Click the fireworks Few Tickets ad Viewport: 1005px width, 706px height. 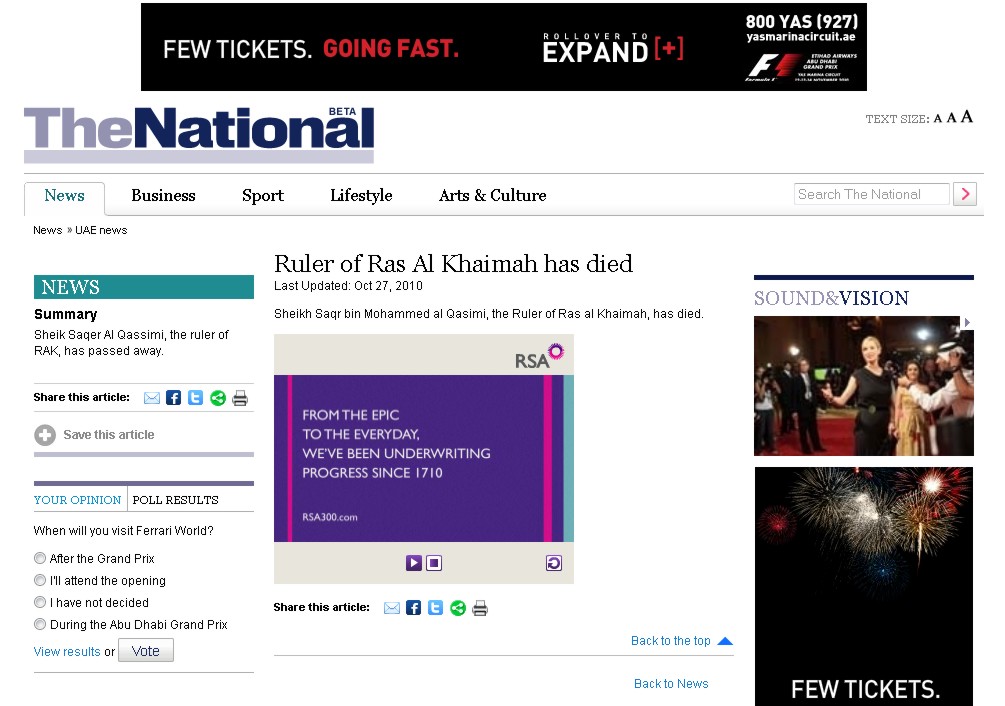pos(863,586)
